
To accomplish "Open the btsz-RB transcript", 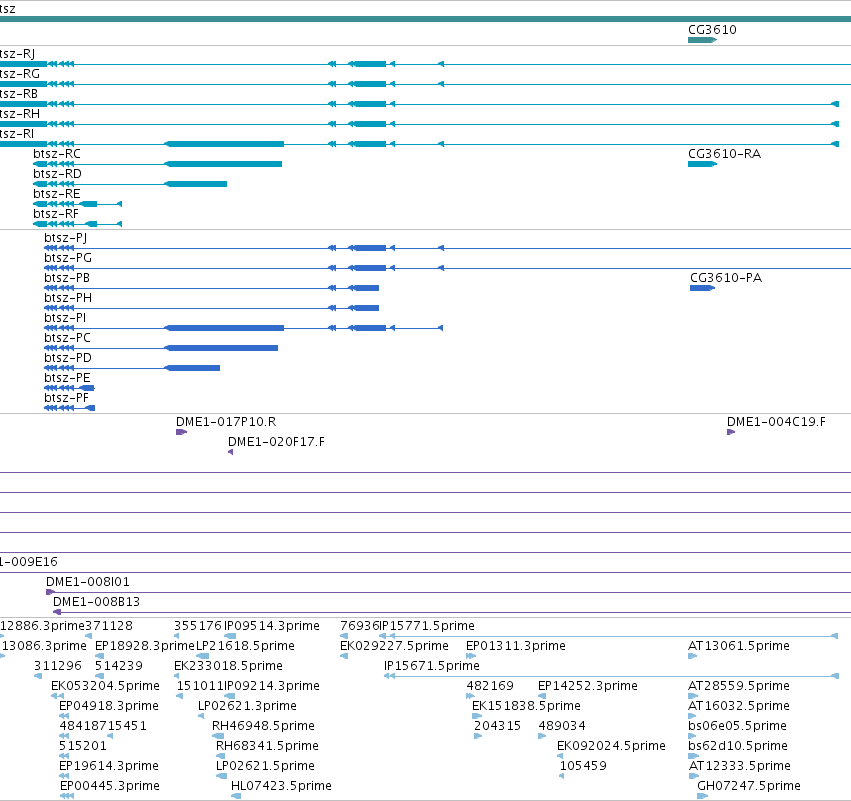I will pyautogui.click(x=19, y=94).
